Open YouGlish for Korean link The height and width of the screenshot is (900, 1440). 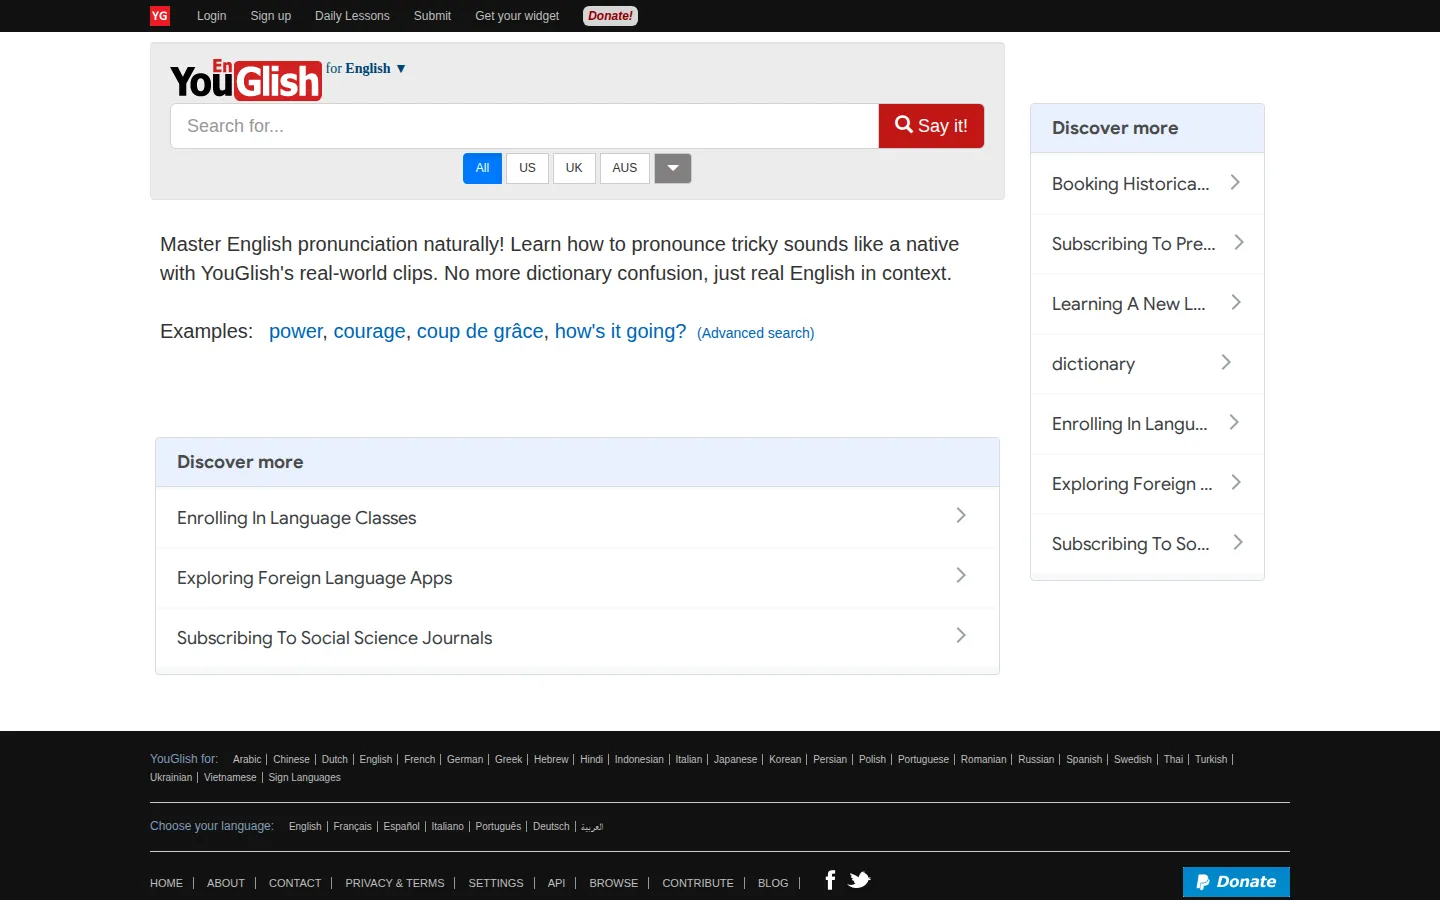click(x=785, y=759)
